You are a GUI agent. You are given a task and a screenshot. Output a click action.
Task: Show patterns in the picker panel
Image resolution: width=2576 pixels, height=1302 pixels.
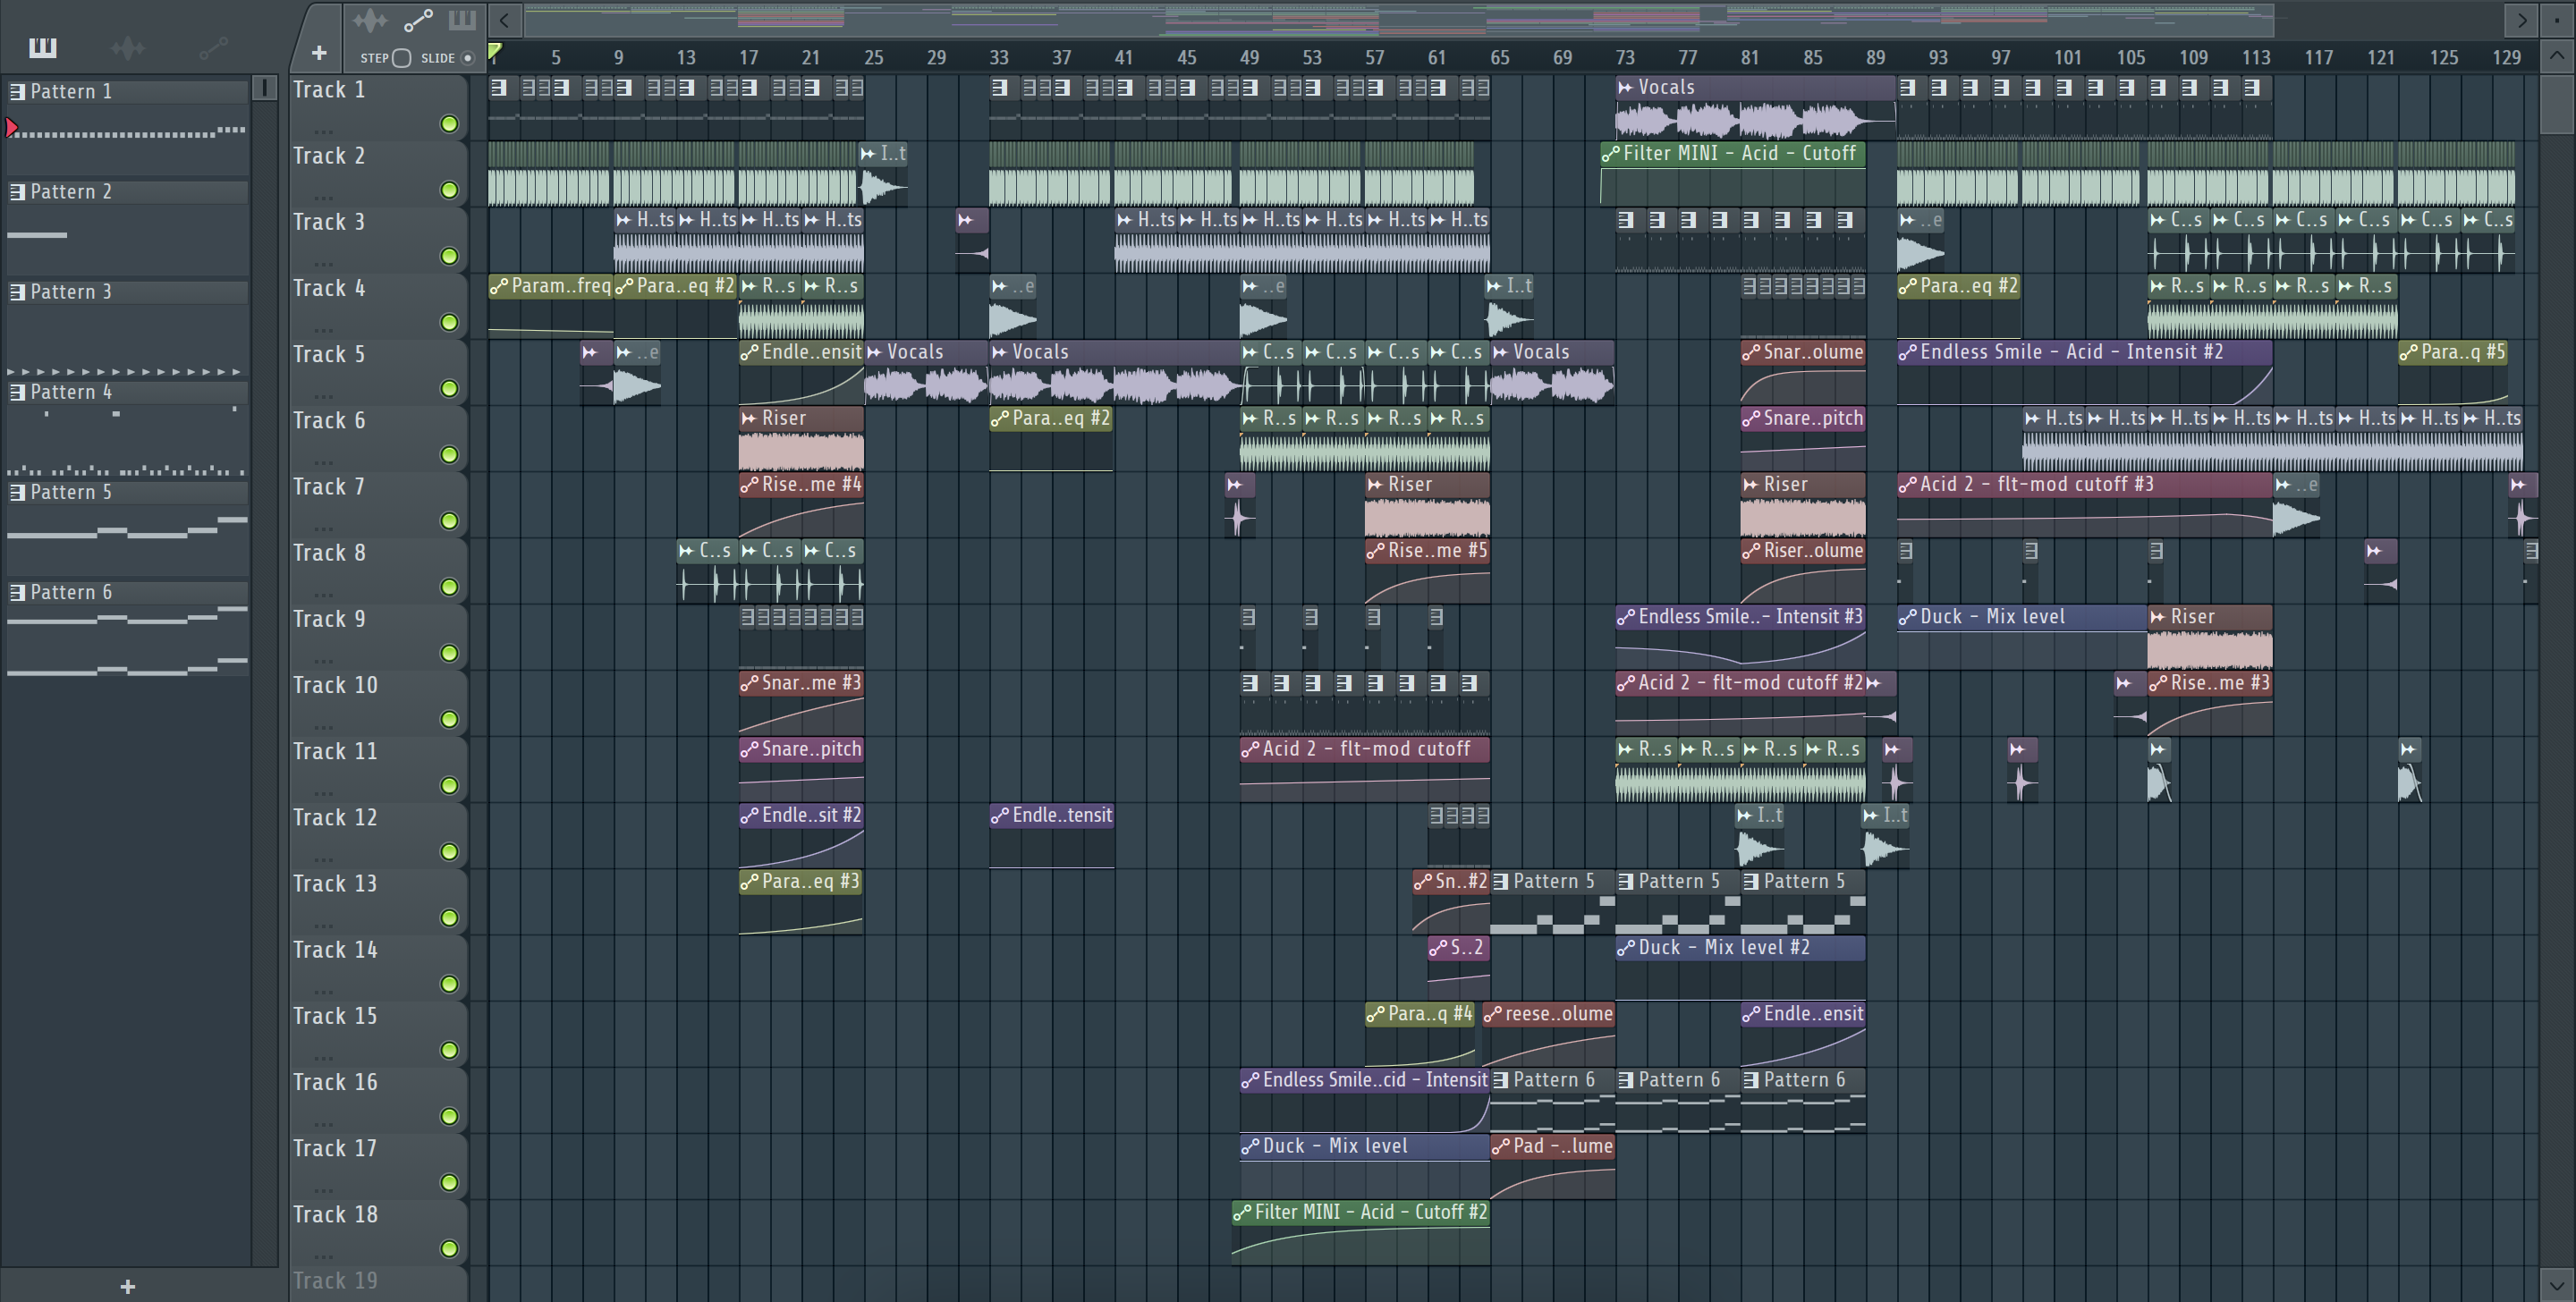tap(43, 47)
